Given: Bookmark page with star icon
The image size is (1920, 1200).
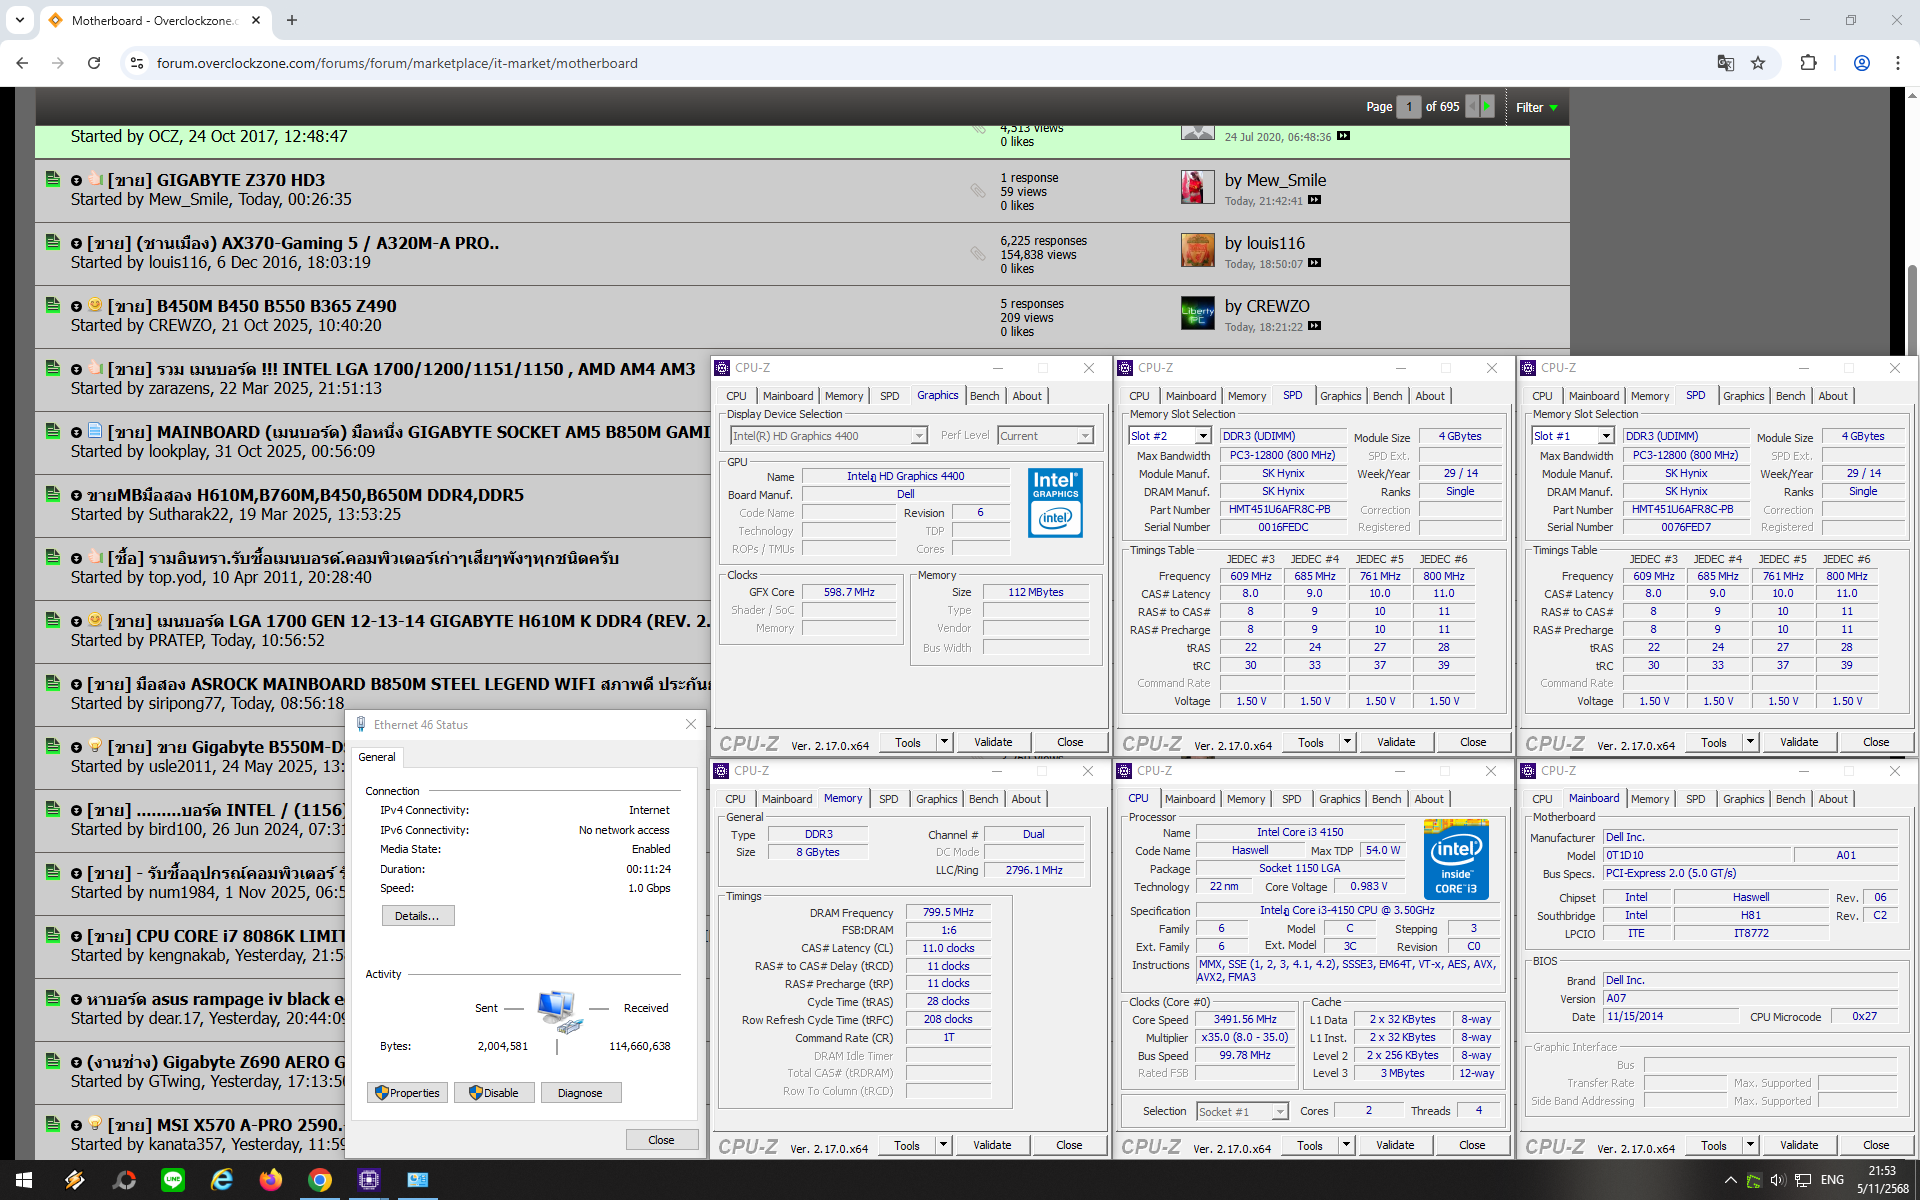Looking at the screenshot, I should (x=1758, y=63).
